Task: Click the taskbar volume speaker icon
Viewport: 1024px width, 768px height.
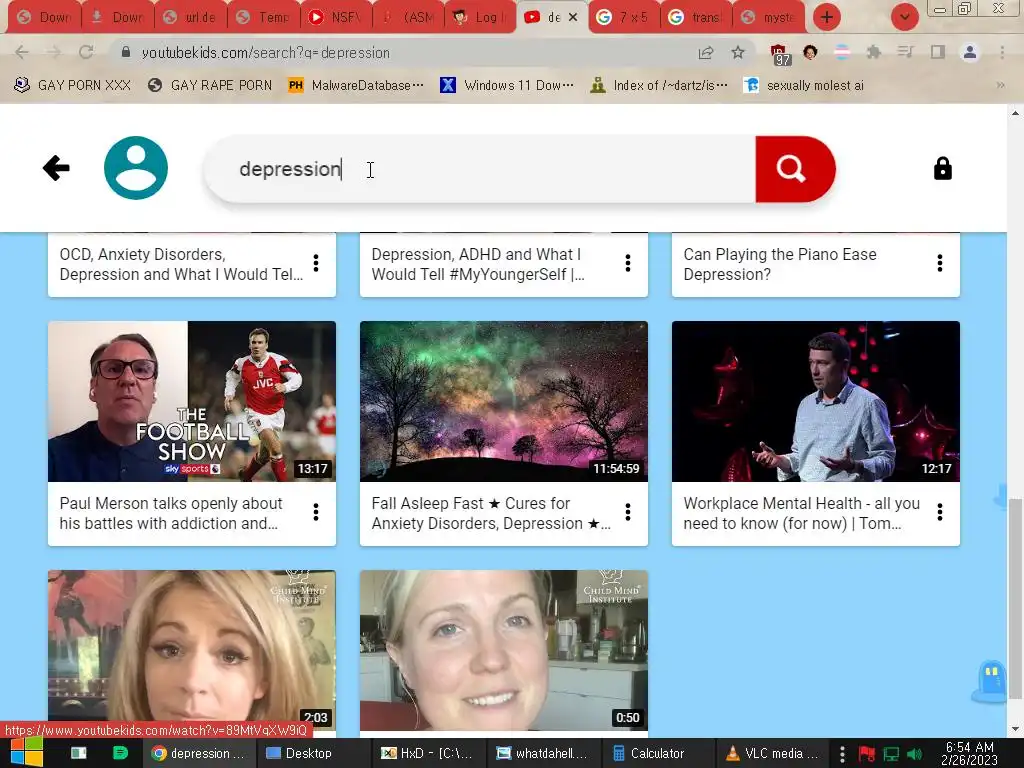Action: pyautogui.click(x=914, y=754)
